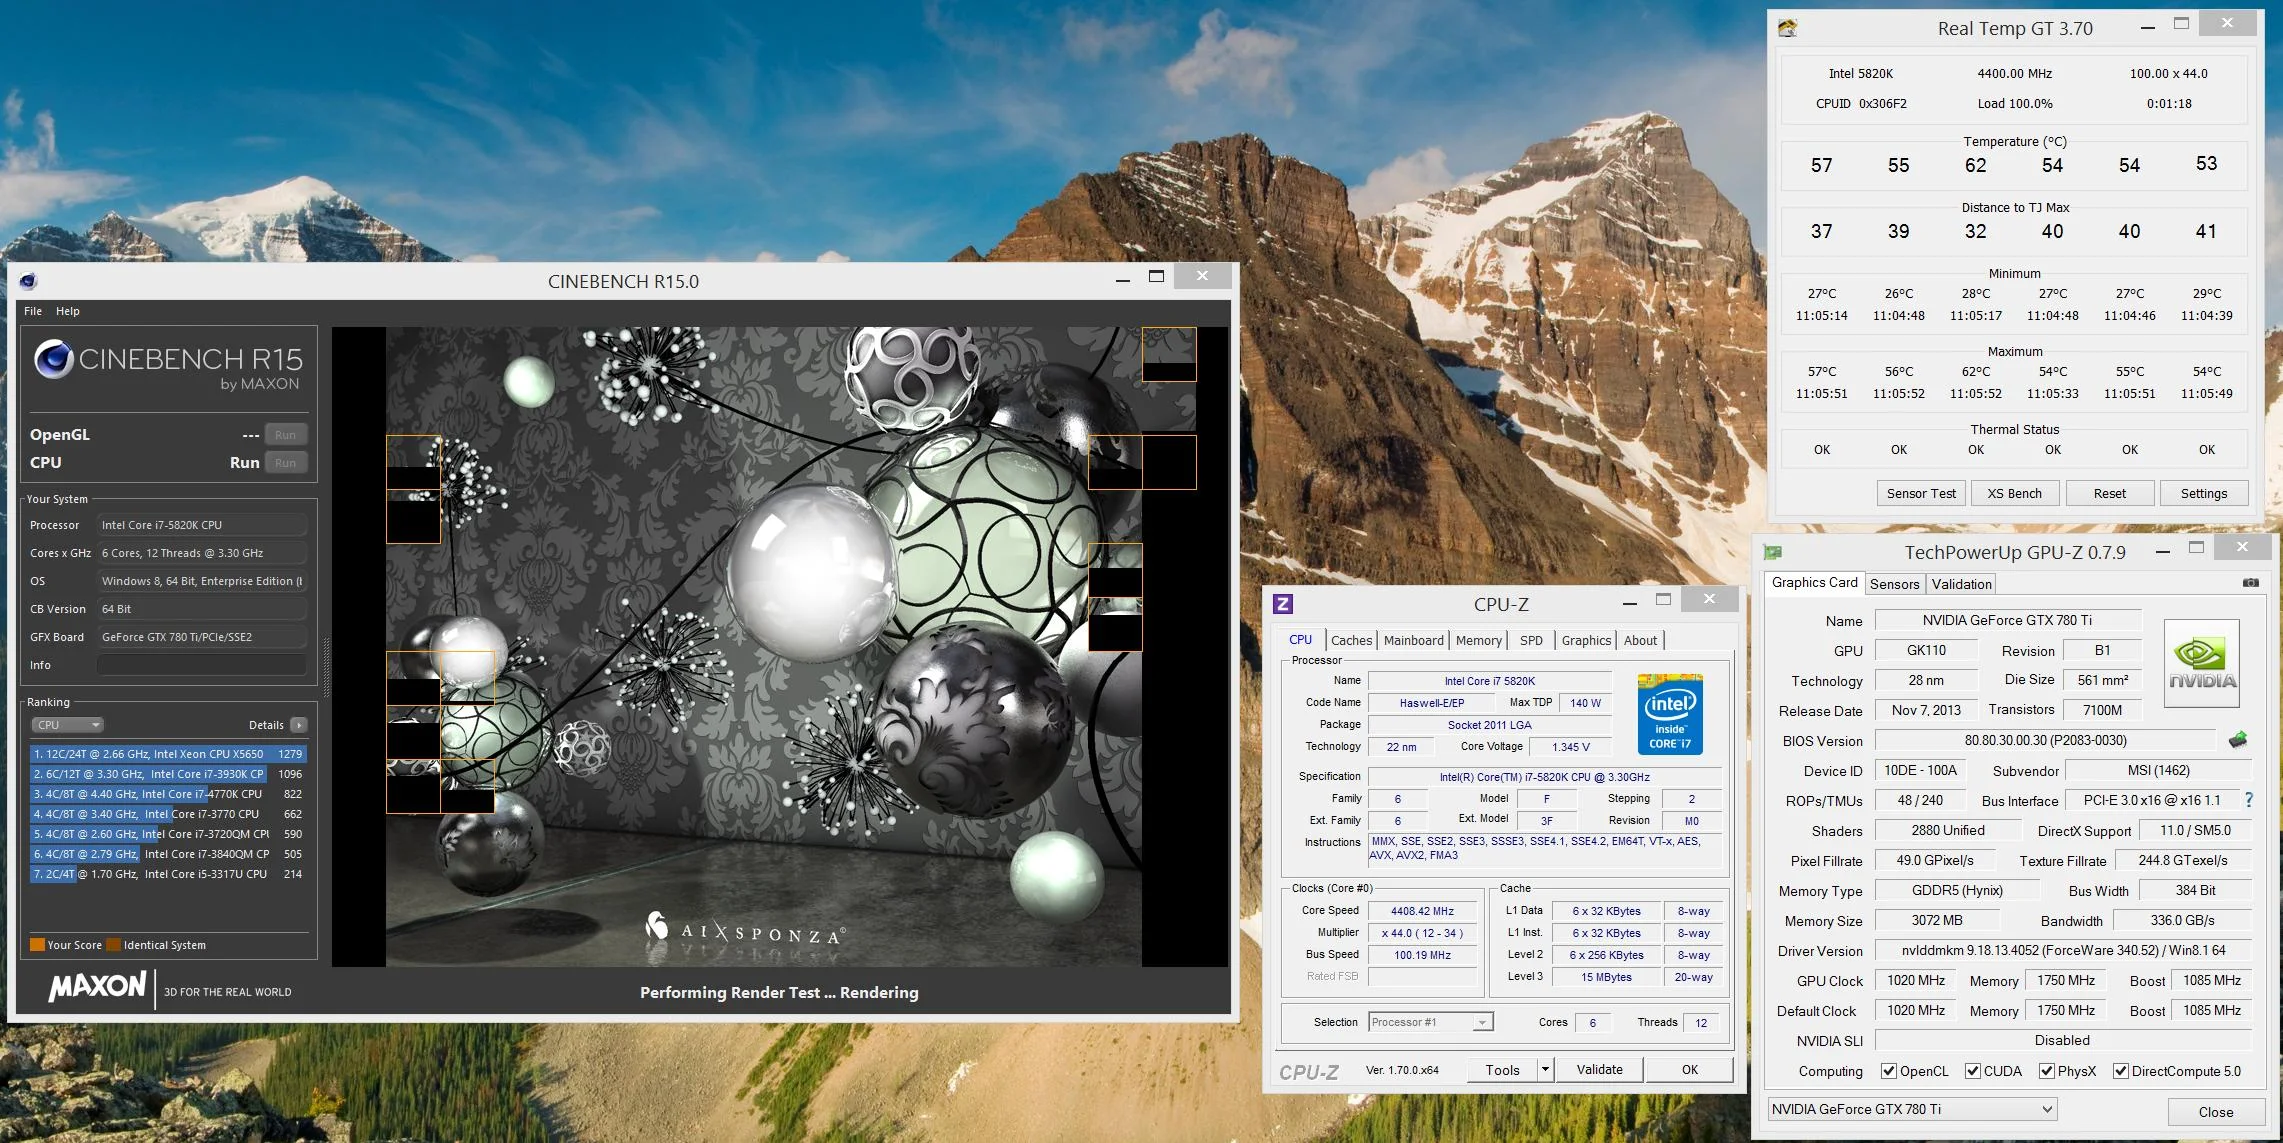This screenshot has height=1143, width=2283.
Task: Click the Real Temp title bar icon
Action: coord(1788,28)
